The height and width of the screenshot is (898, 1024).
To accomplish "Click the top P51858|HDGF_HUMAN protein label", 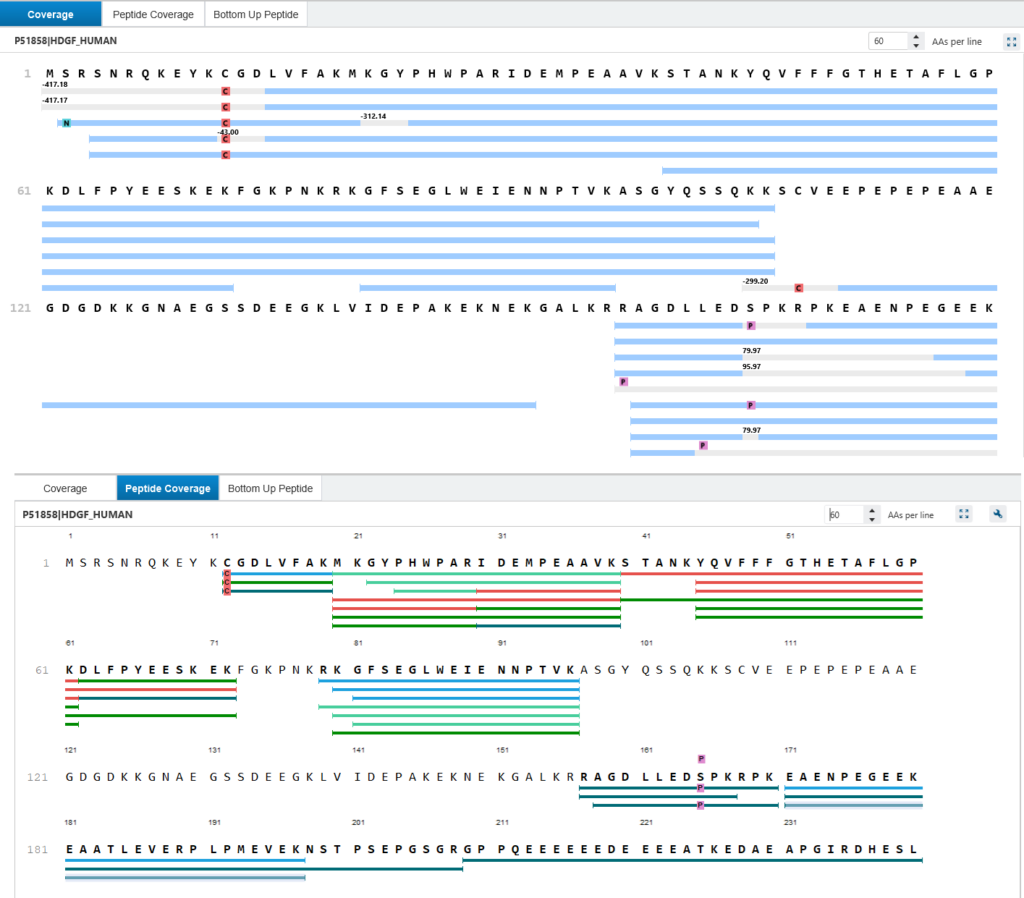I will (x=66, y=40).
